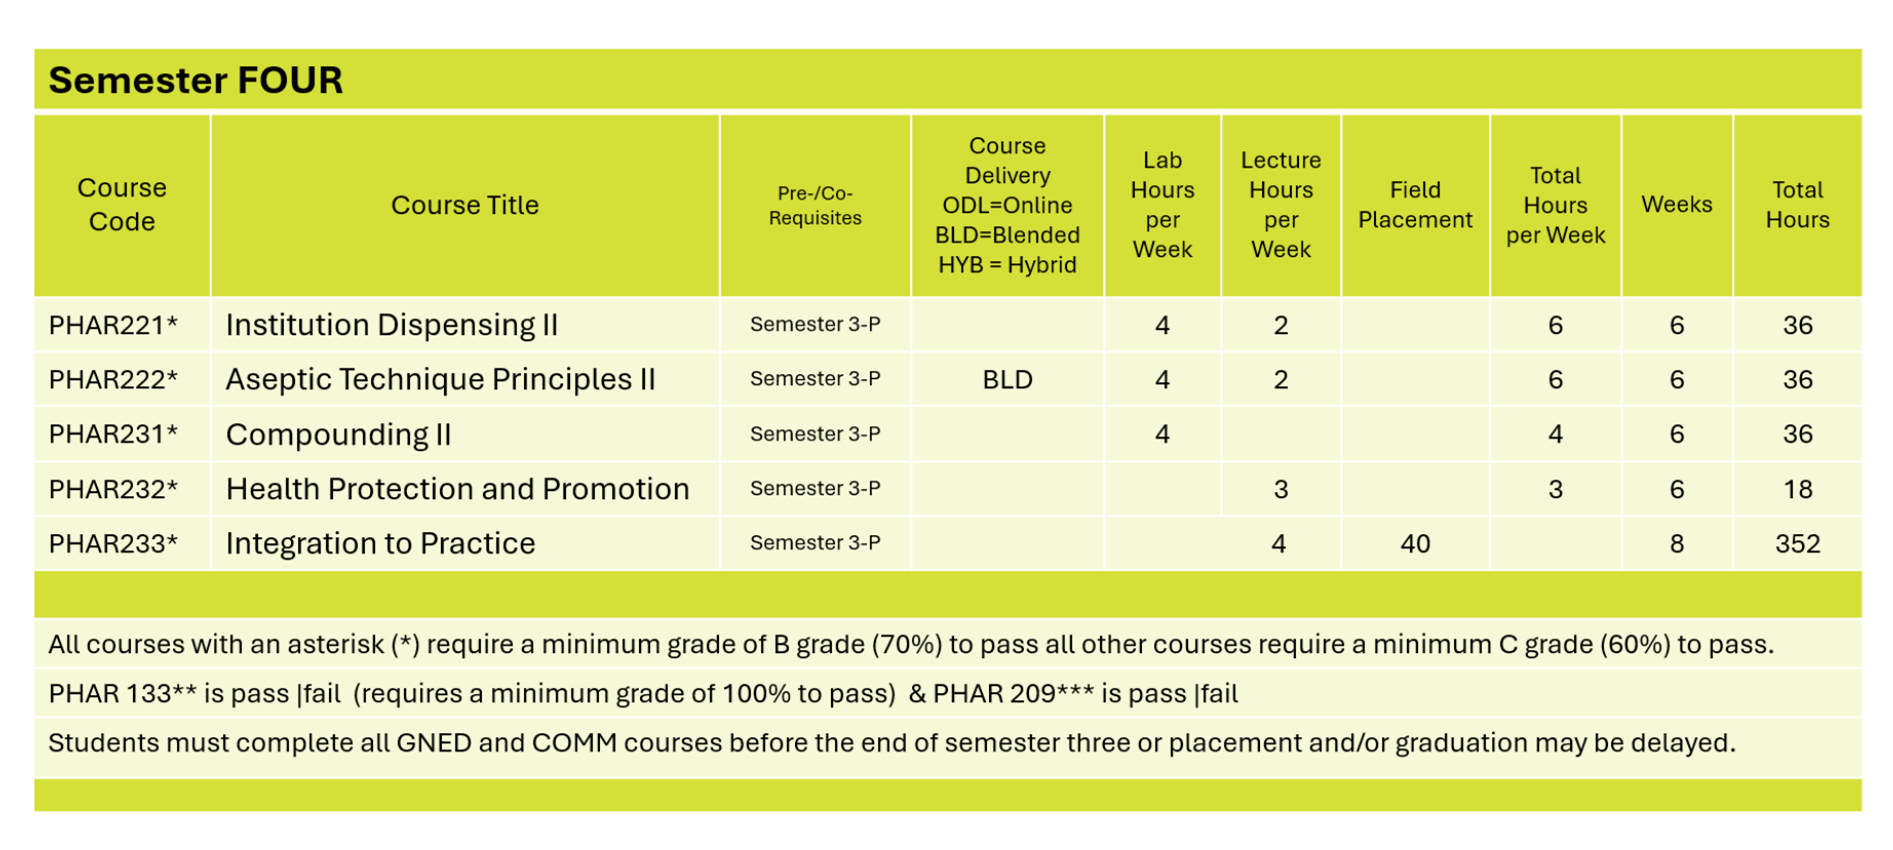Click the Aseptic Technique Principles II title
1893x850 pixels.
[x=440, y=380]
